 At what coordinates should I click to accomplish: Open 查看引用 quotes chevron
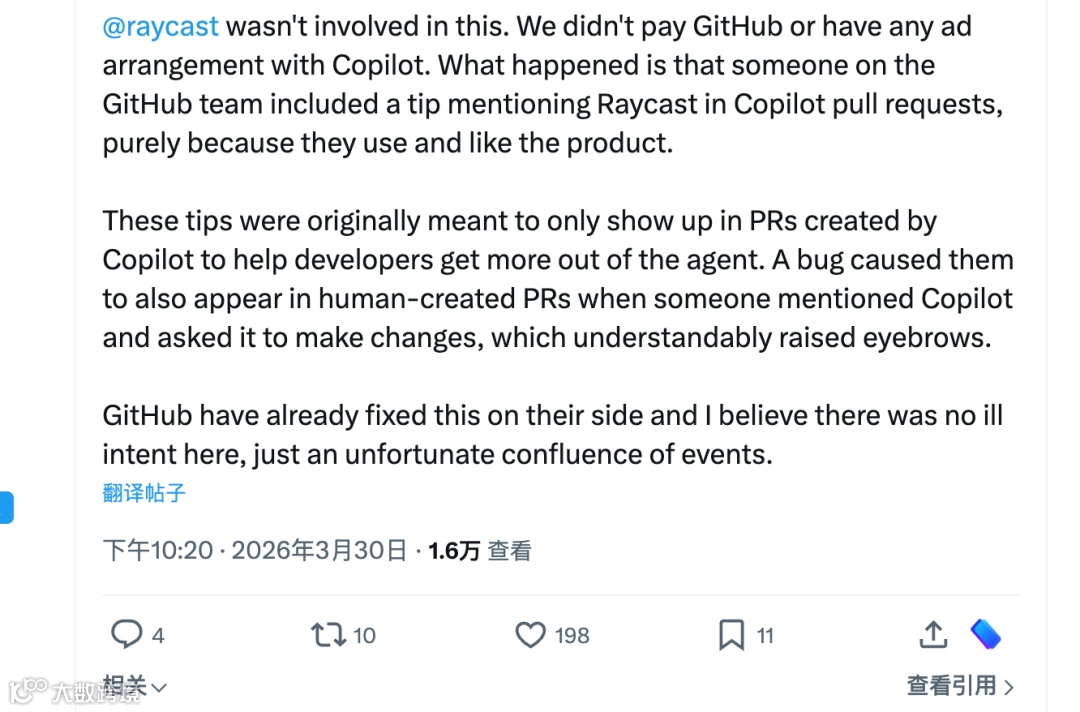click(1008, 687)
